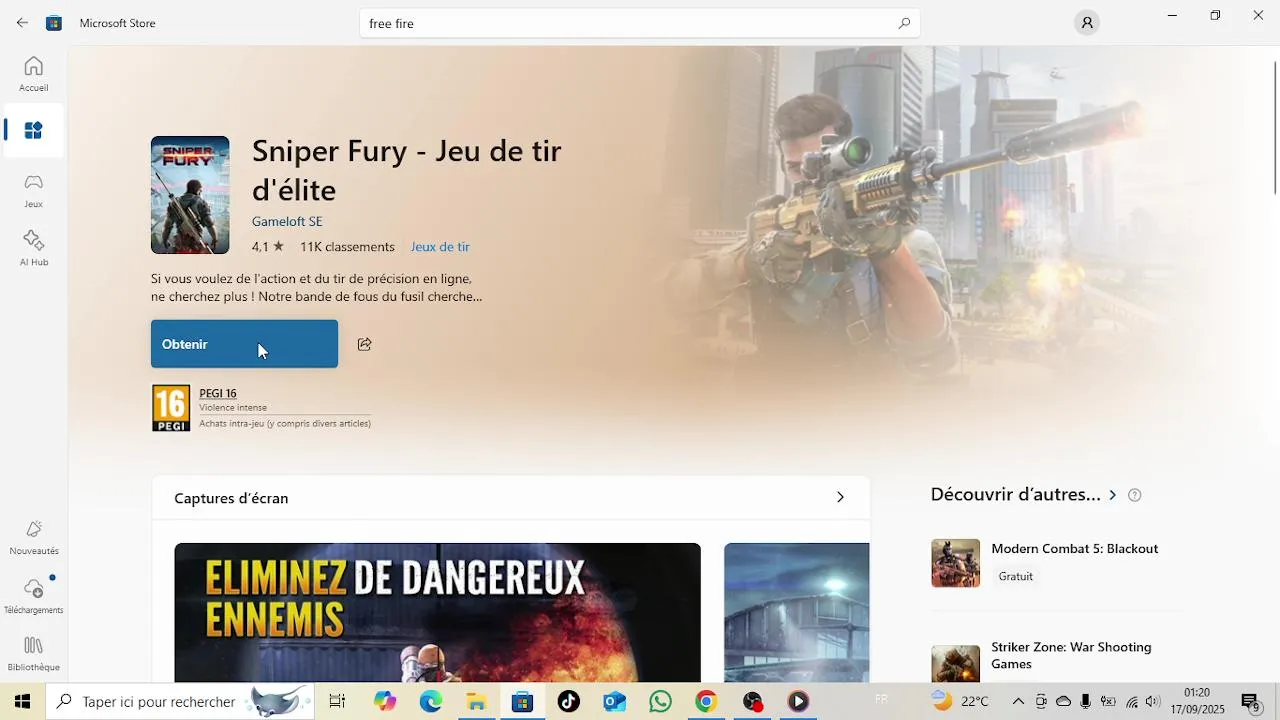Open the volume control in the tray

click(x=1153, y=701)
